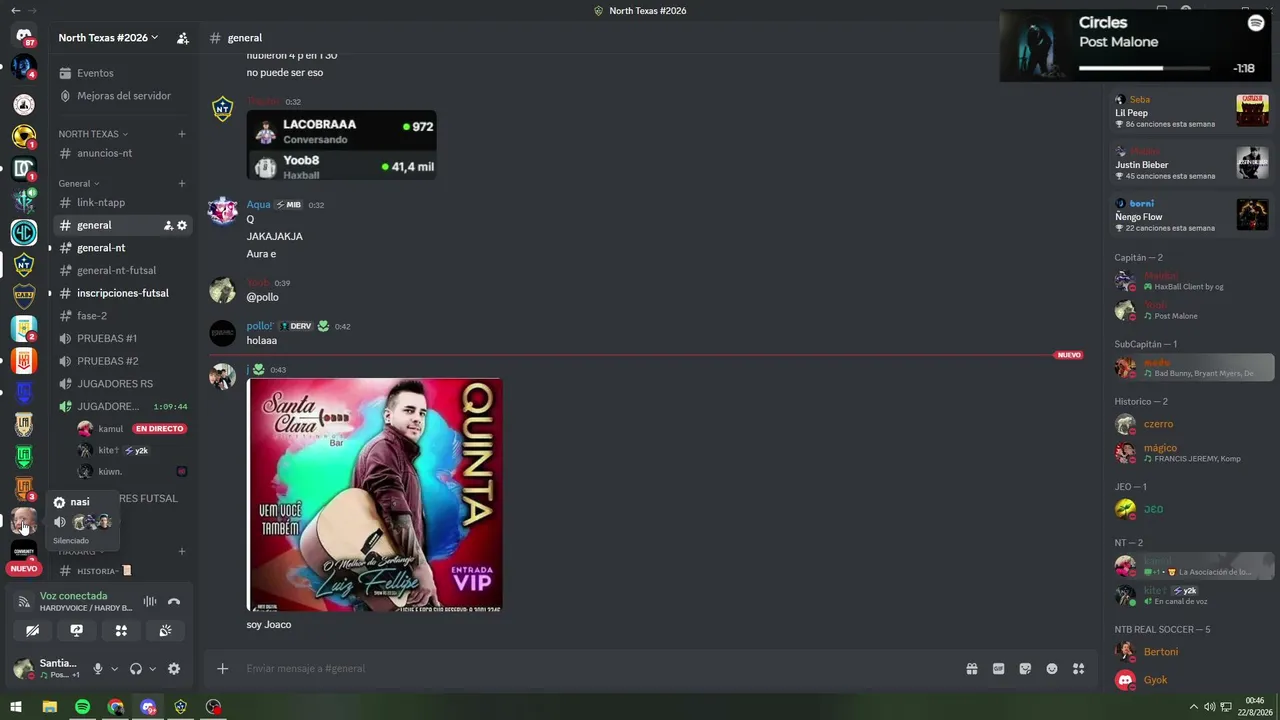Open Spotify logo in Circles overlay

click(x=1256, y=23)
